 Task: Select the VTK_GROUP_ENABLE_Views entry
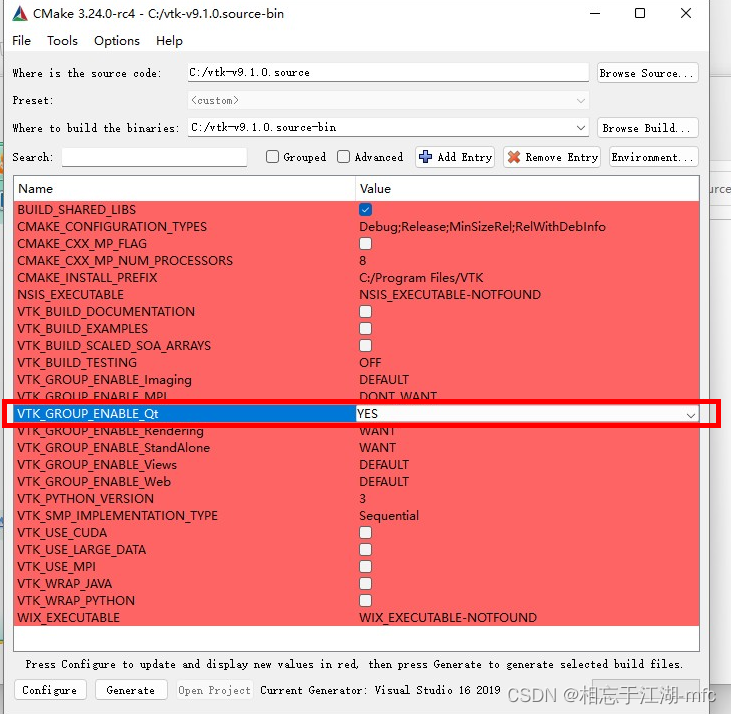[97, 465]
